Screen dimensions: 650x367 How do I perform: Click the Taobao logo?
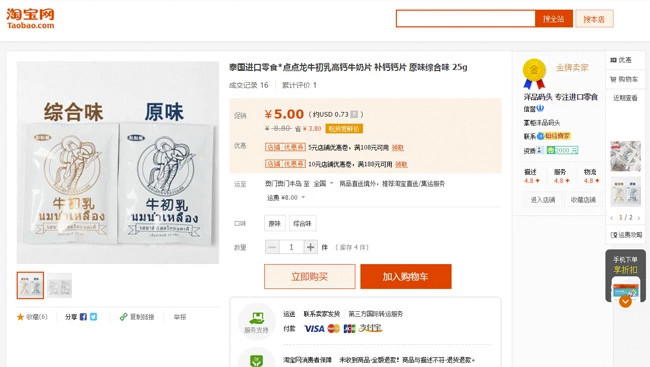pos(30,19)
